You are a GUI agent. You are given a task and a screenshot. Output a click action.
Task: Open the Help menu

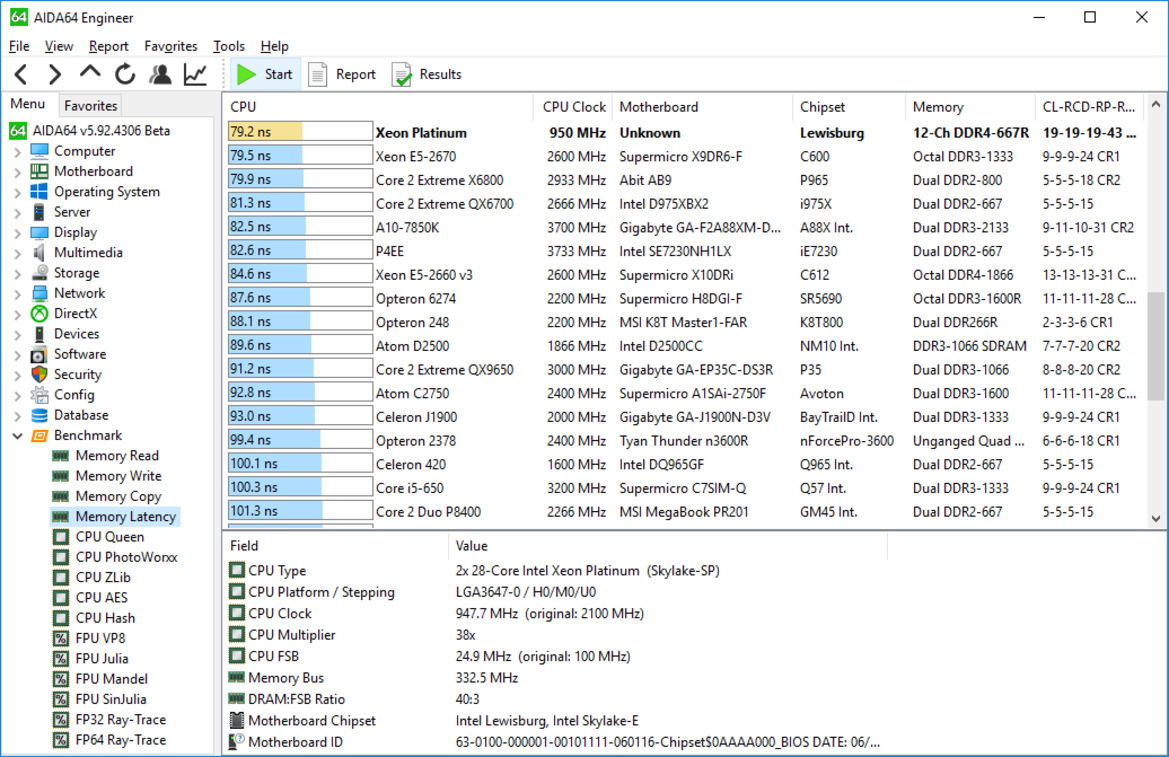click(x=274, y=46)
